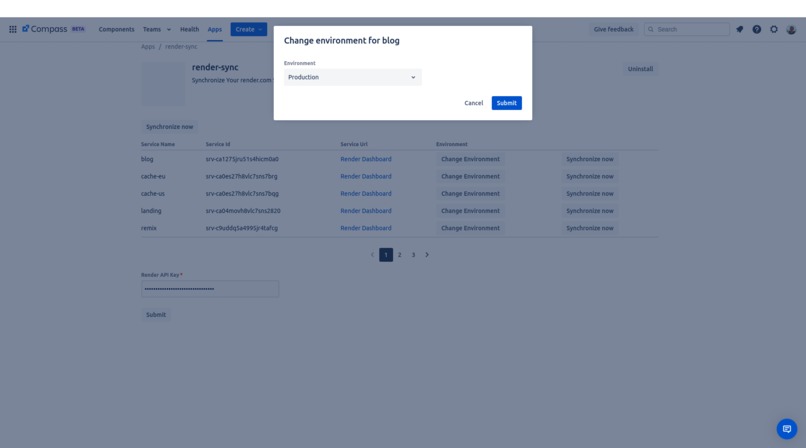This screenshot has height=448, width=806.
Task: Click Give feedback button
Action: 614,29
